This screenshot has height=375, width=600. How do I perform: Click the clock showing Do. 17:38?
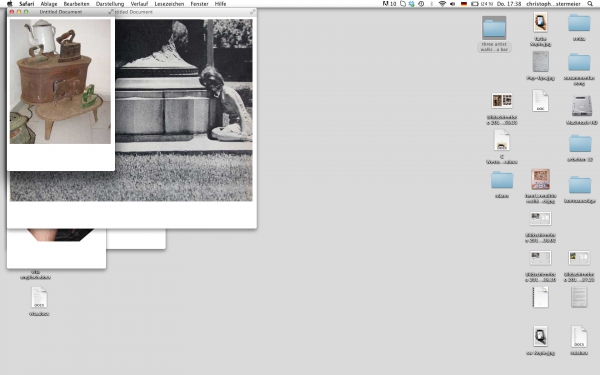[x=509, y=4]
